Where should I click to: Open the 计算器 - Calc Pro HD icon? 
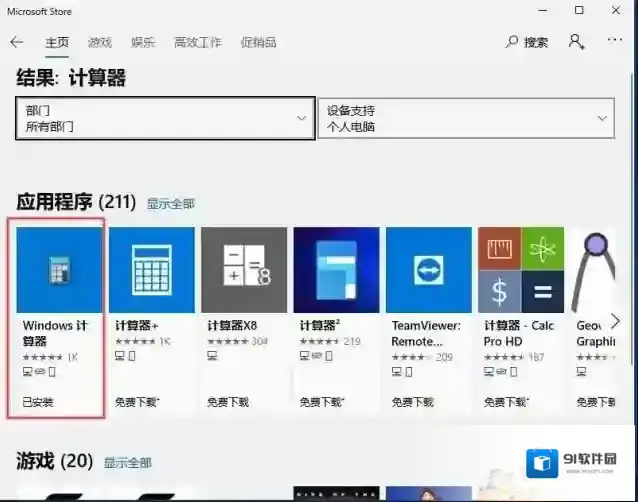click(520, 270)
